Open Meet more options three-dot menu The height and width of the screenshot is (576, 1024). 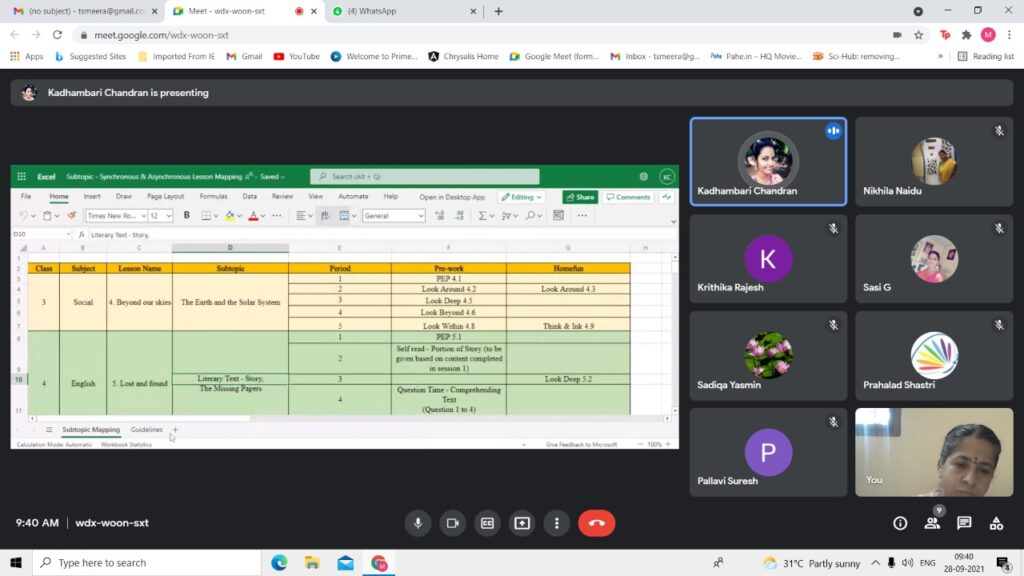[x=556, y=523]
